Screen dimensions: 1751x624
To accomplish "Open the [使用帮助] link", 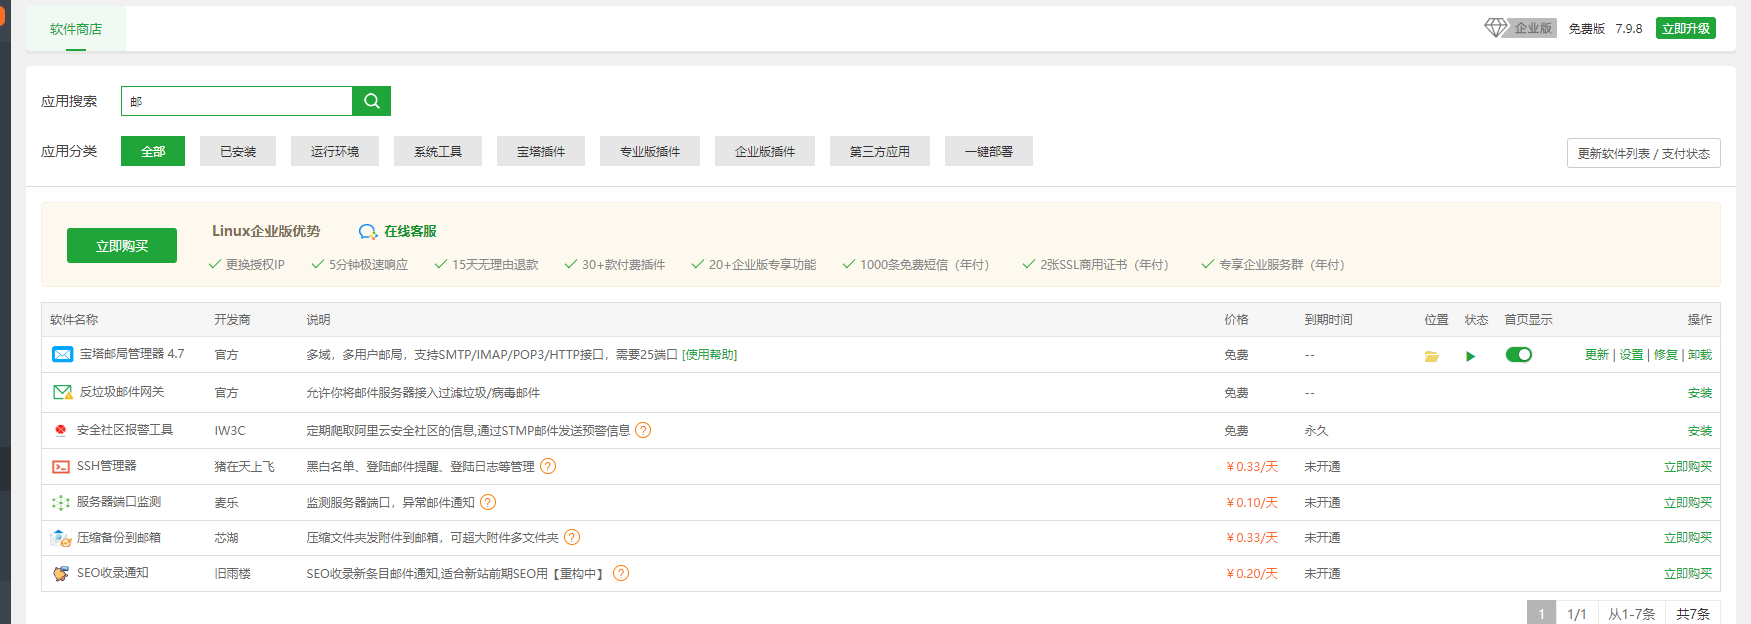I will tap(710, 355).
